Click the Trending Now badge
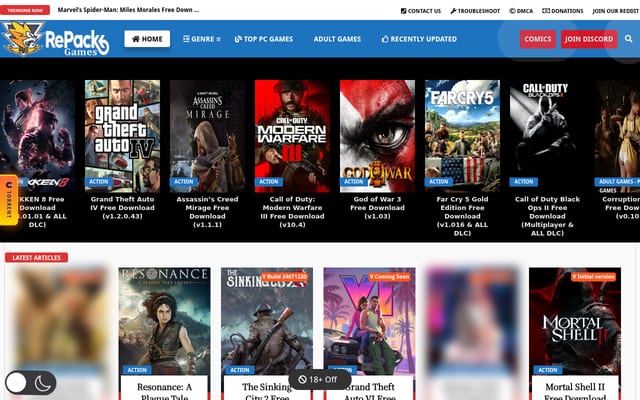The height and width of the screenshot is (400, 640). pos(25,10)
